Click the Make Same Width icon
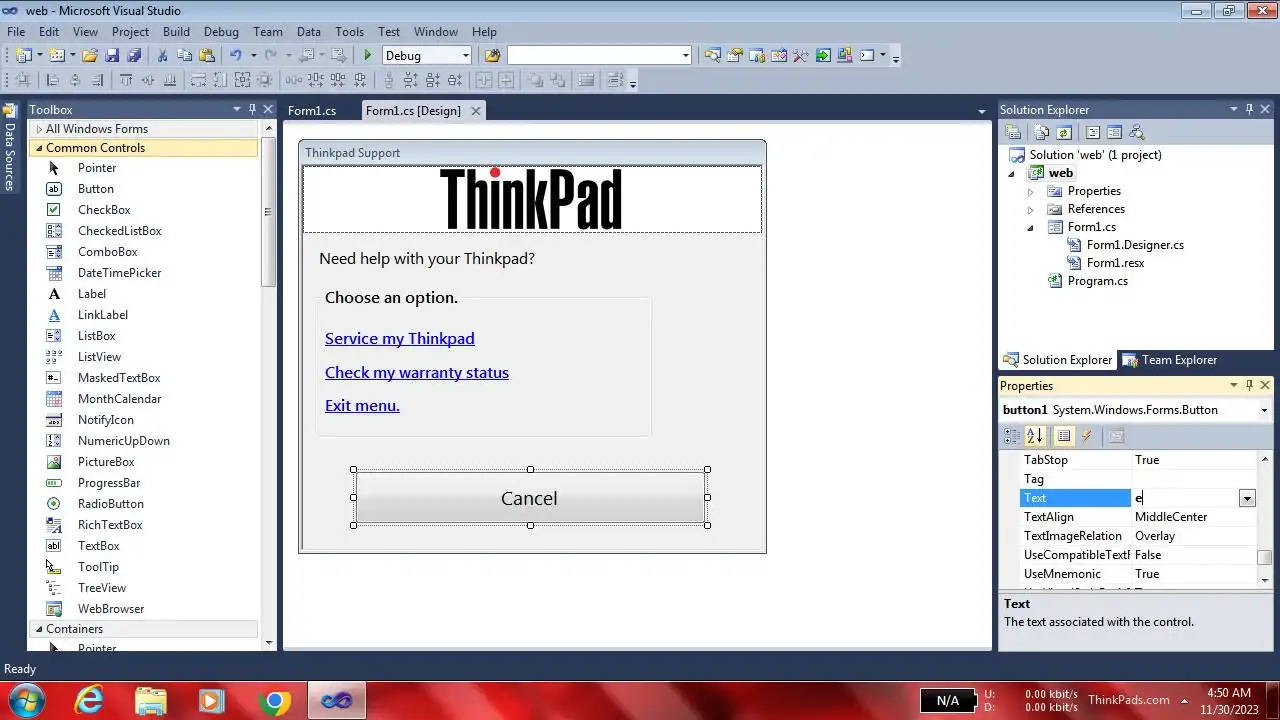The width and height of the screenshot is (1280, 720). pos(199,80)
